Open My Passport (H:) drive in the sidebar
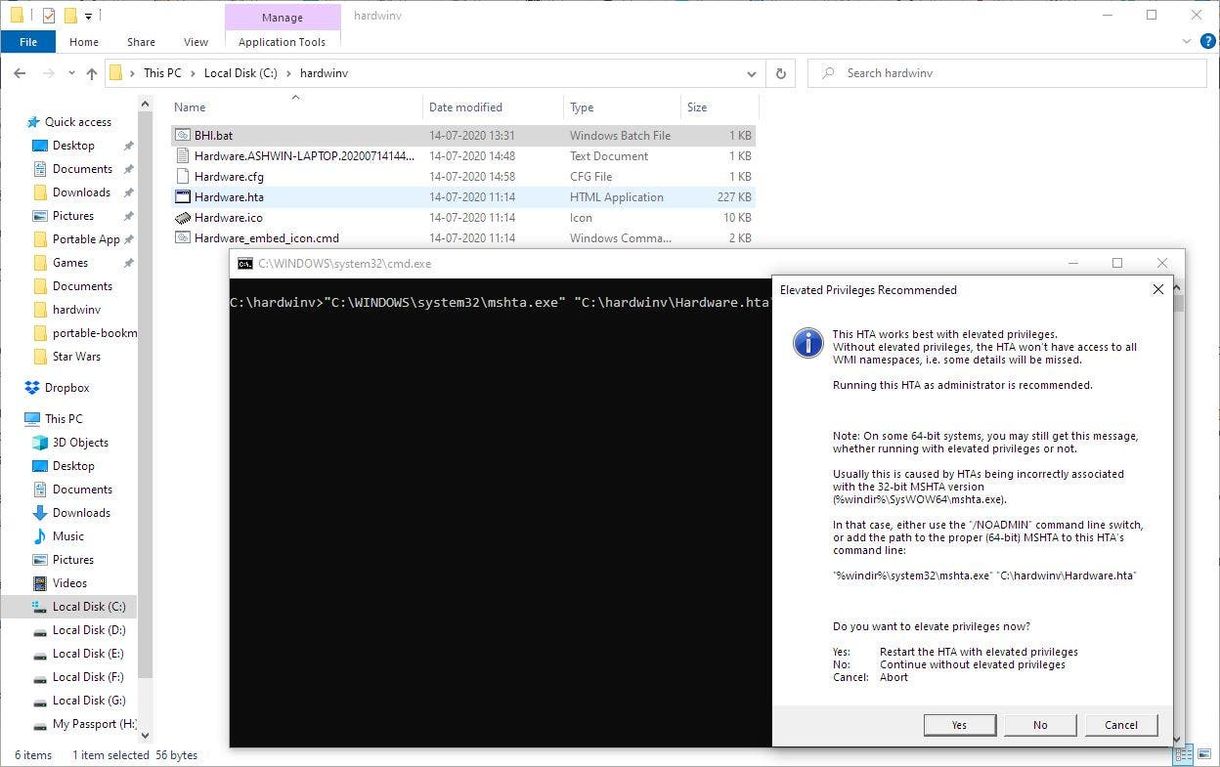The width and height of the screenshot is (1220, 767). tap(94, 724)
